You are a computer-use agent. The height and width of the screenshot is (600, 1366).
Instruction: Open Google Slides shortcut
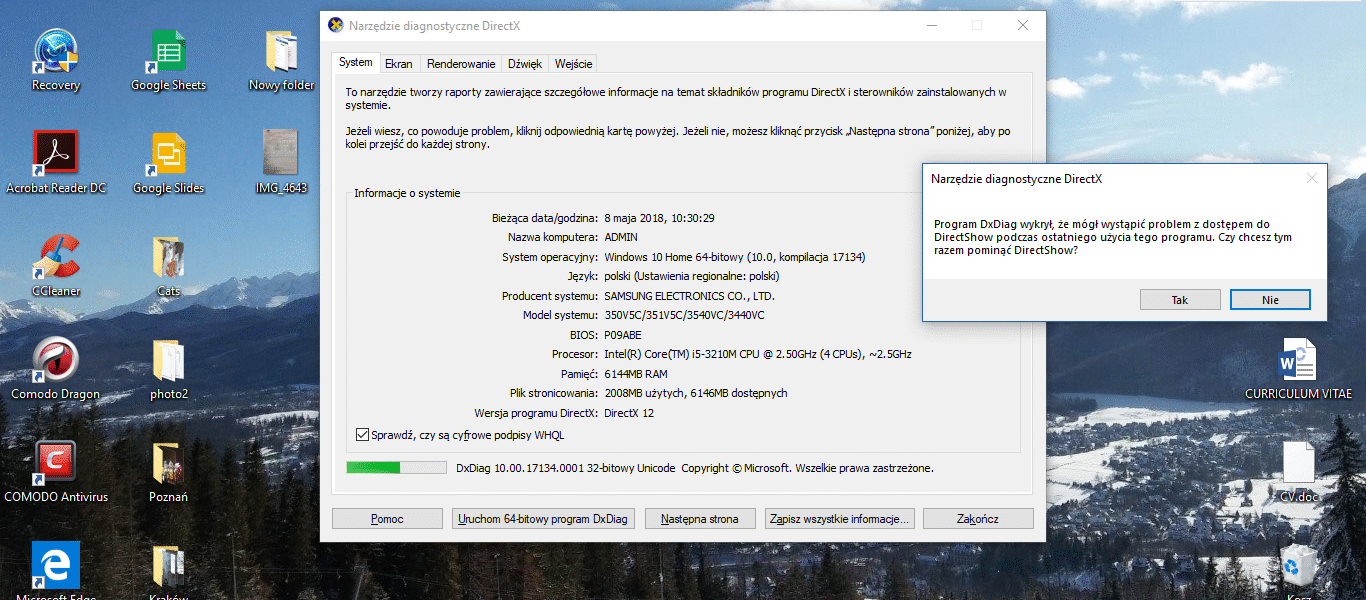[x=167, y=152]
